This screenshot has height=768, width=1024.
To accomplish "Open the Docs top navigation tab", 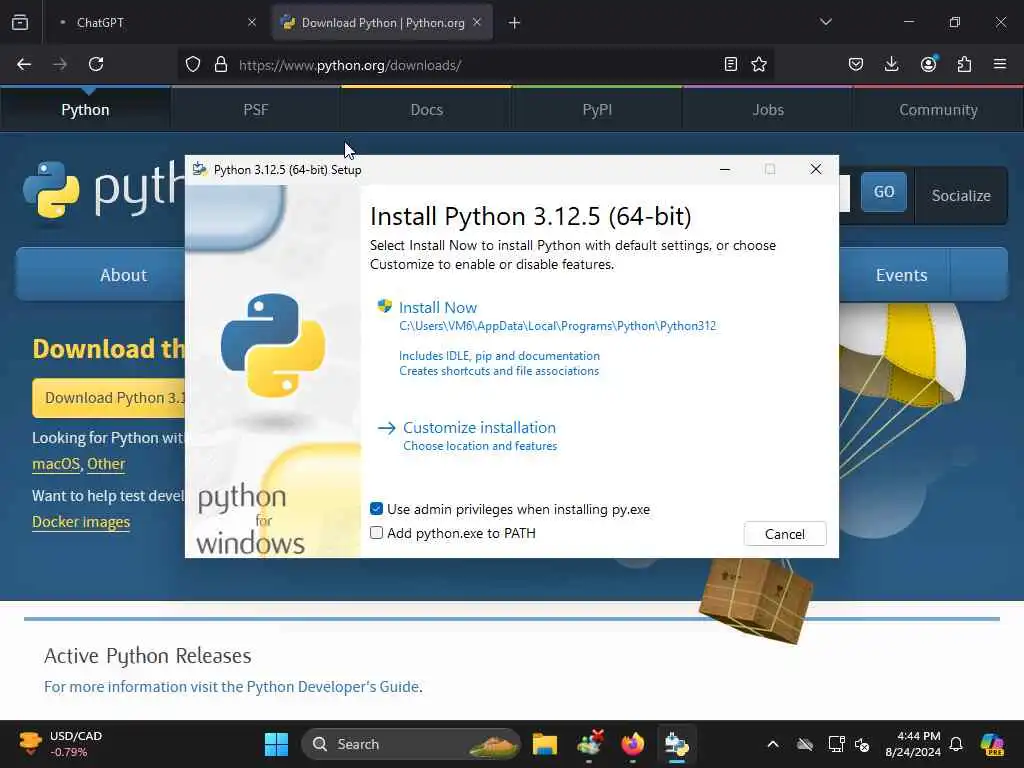I will [426, 110].
